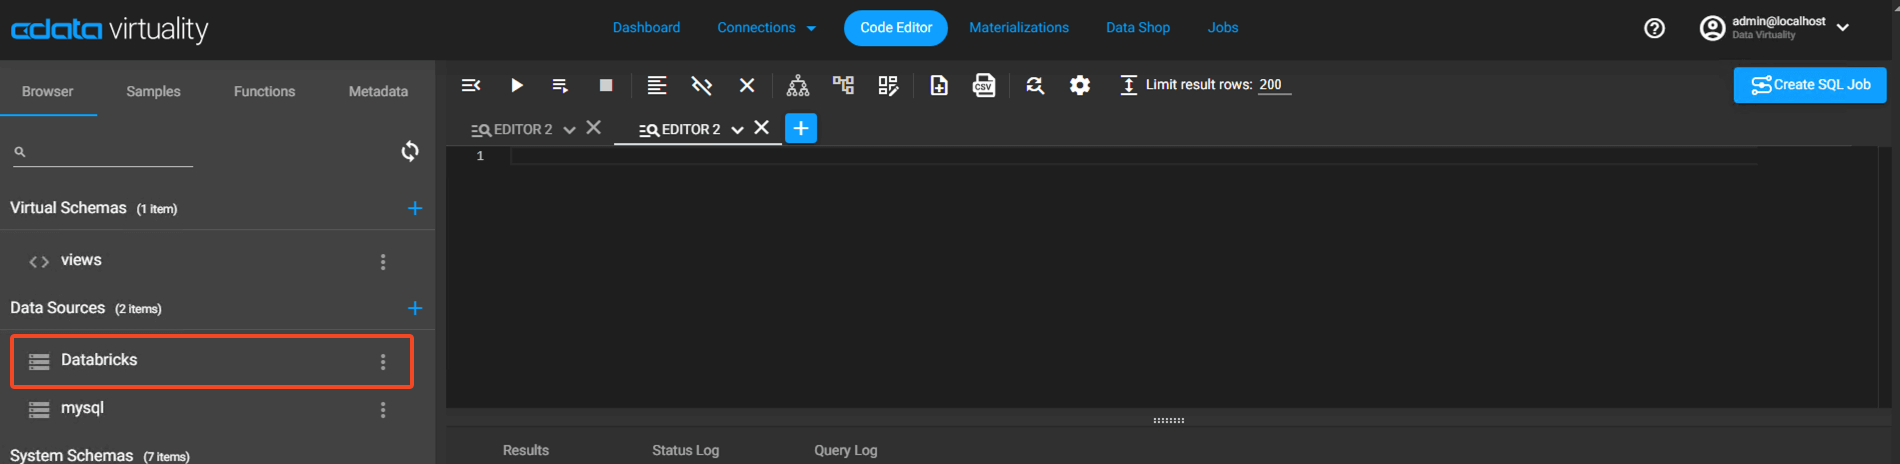Select the Browser sidebar tab
Screen dimensions: 1900x464
tap(48, 91)
